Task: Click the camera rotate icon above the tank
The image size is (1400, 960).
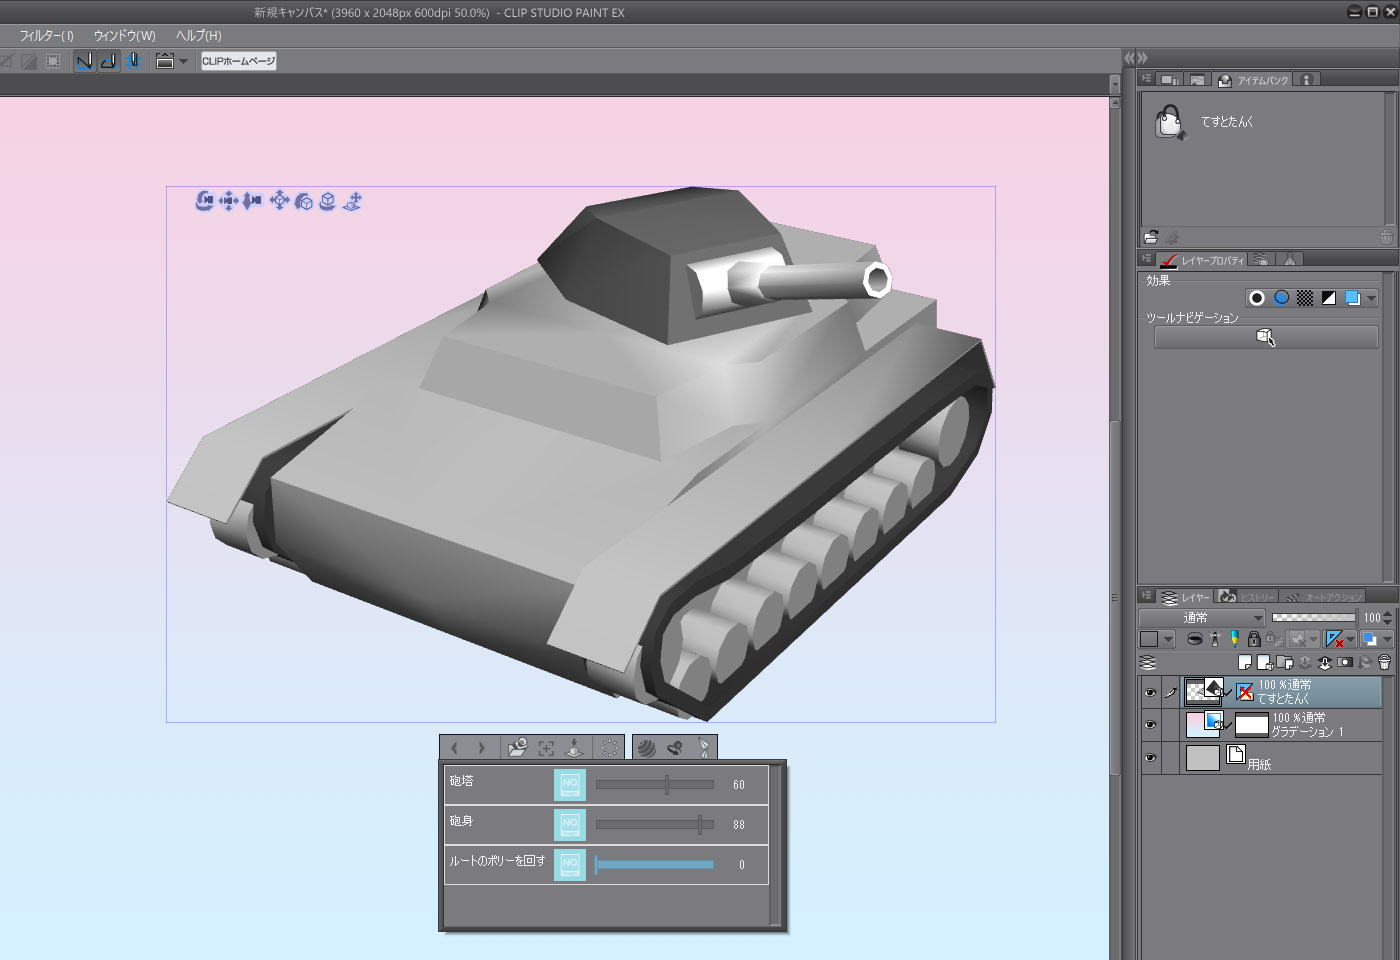Action: 204,201
